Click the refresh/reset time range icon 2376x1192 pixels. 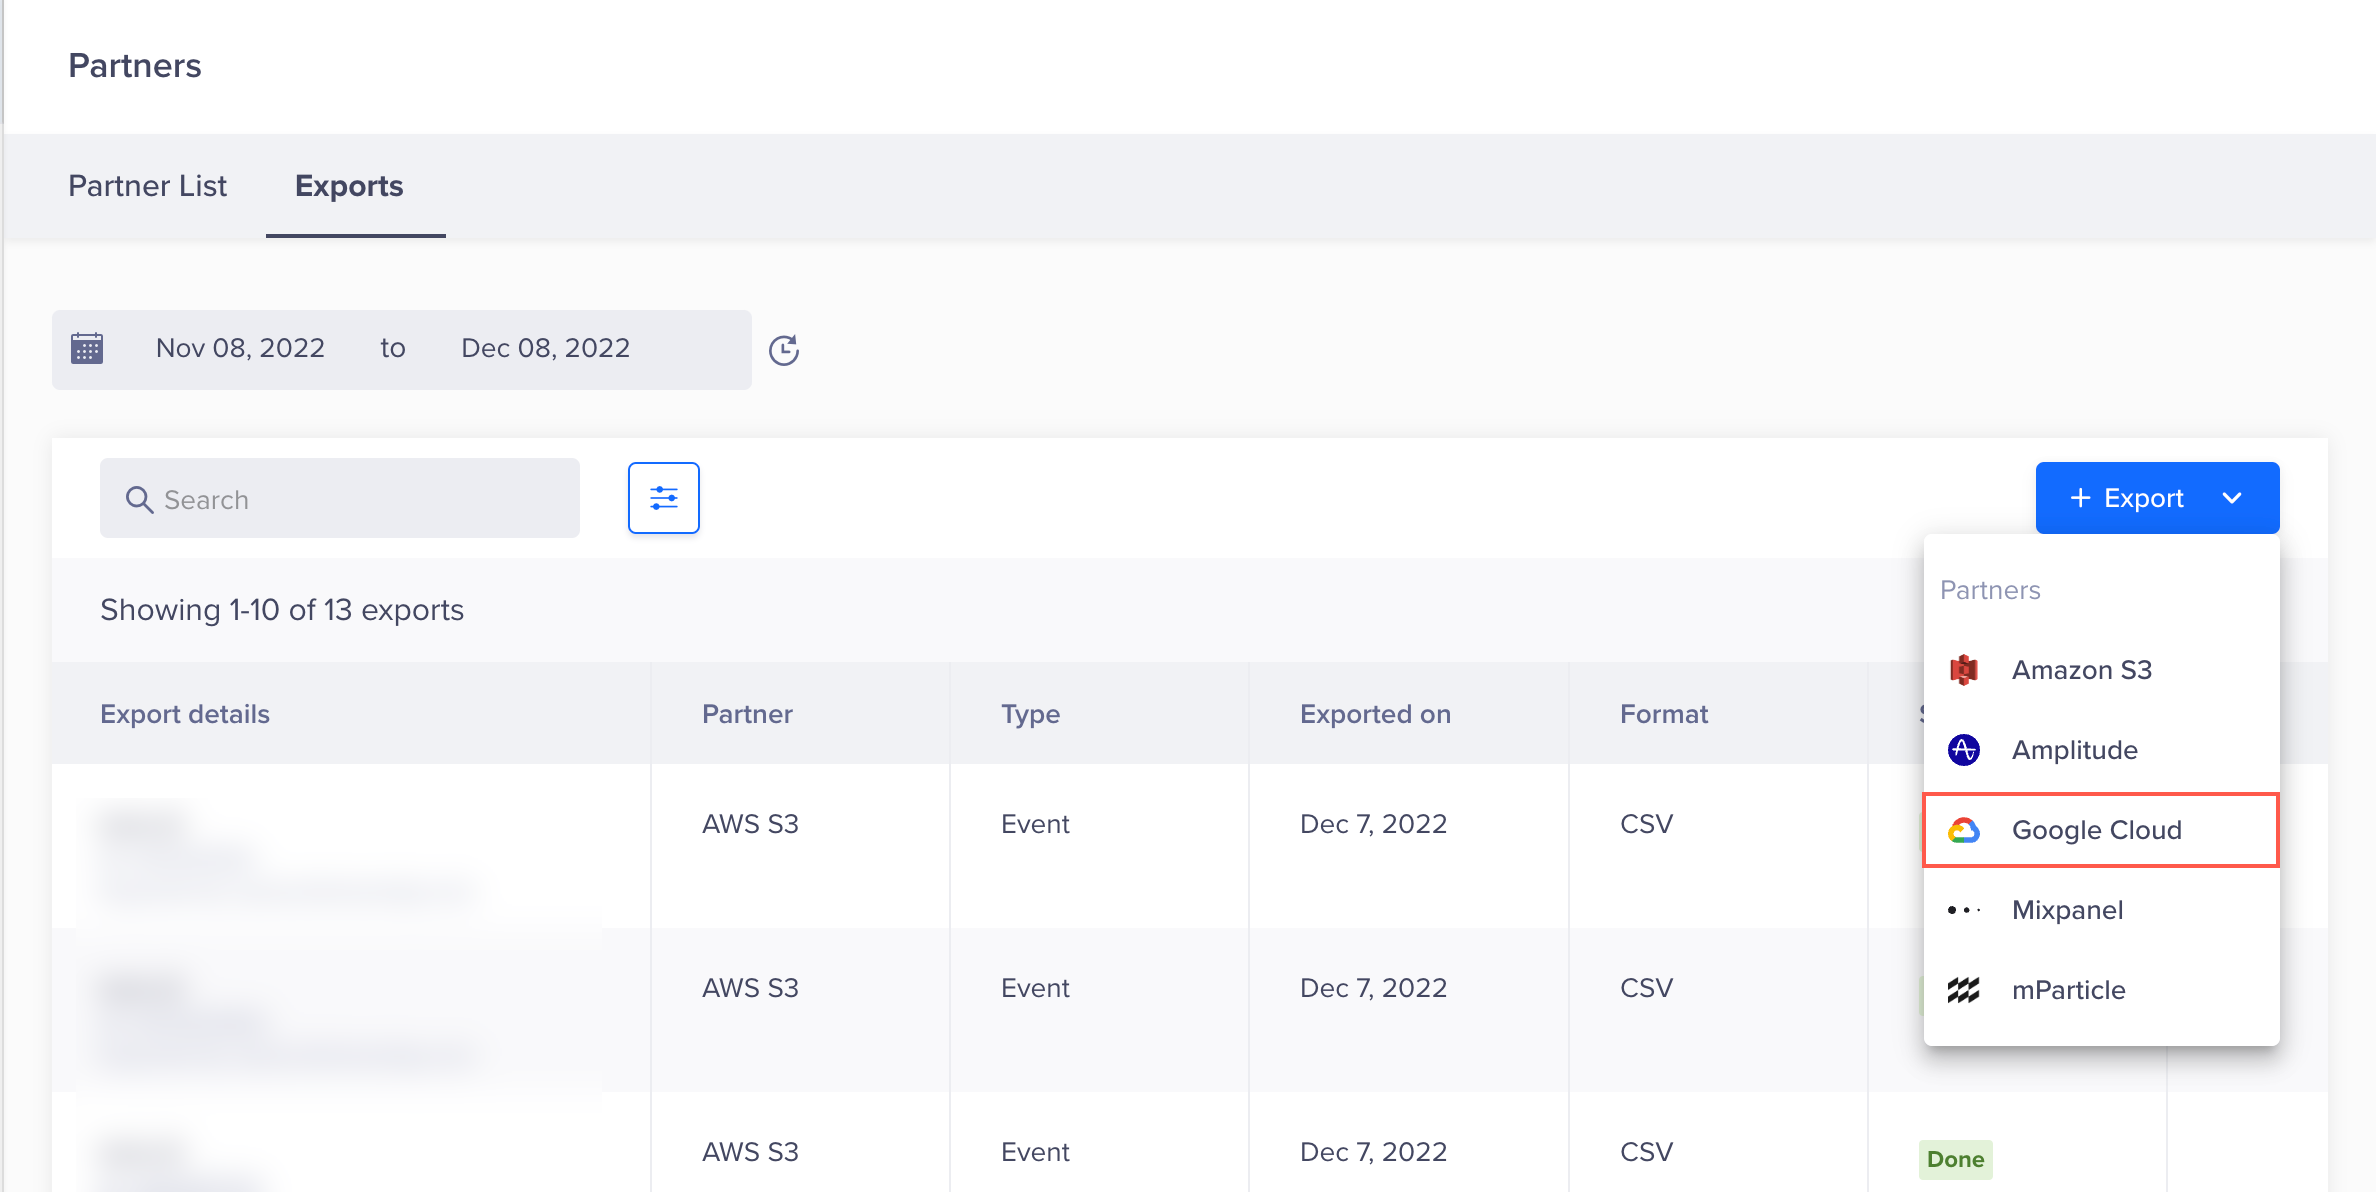(x=784, y=350)
